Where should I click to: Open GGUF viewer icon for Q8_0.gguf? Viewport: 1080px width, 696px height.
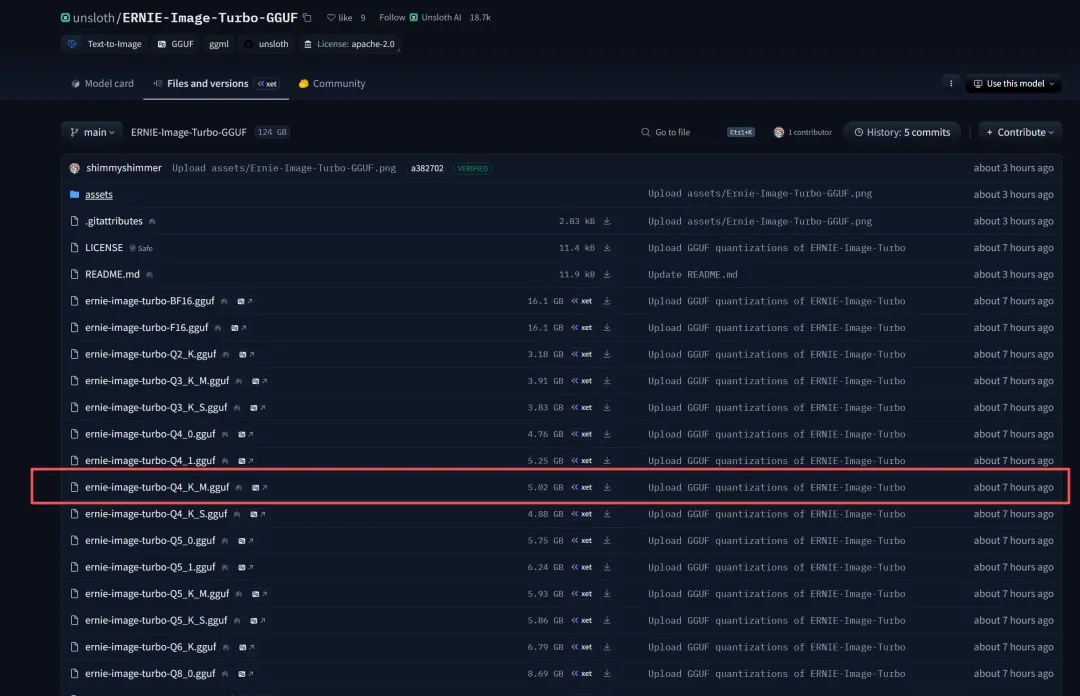click(245, 673)
